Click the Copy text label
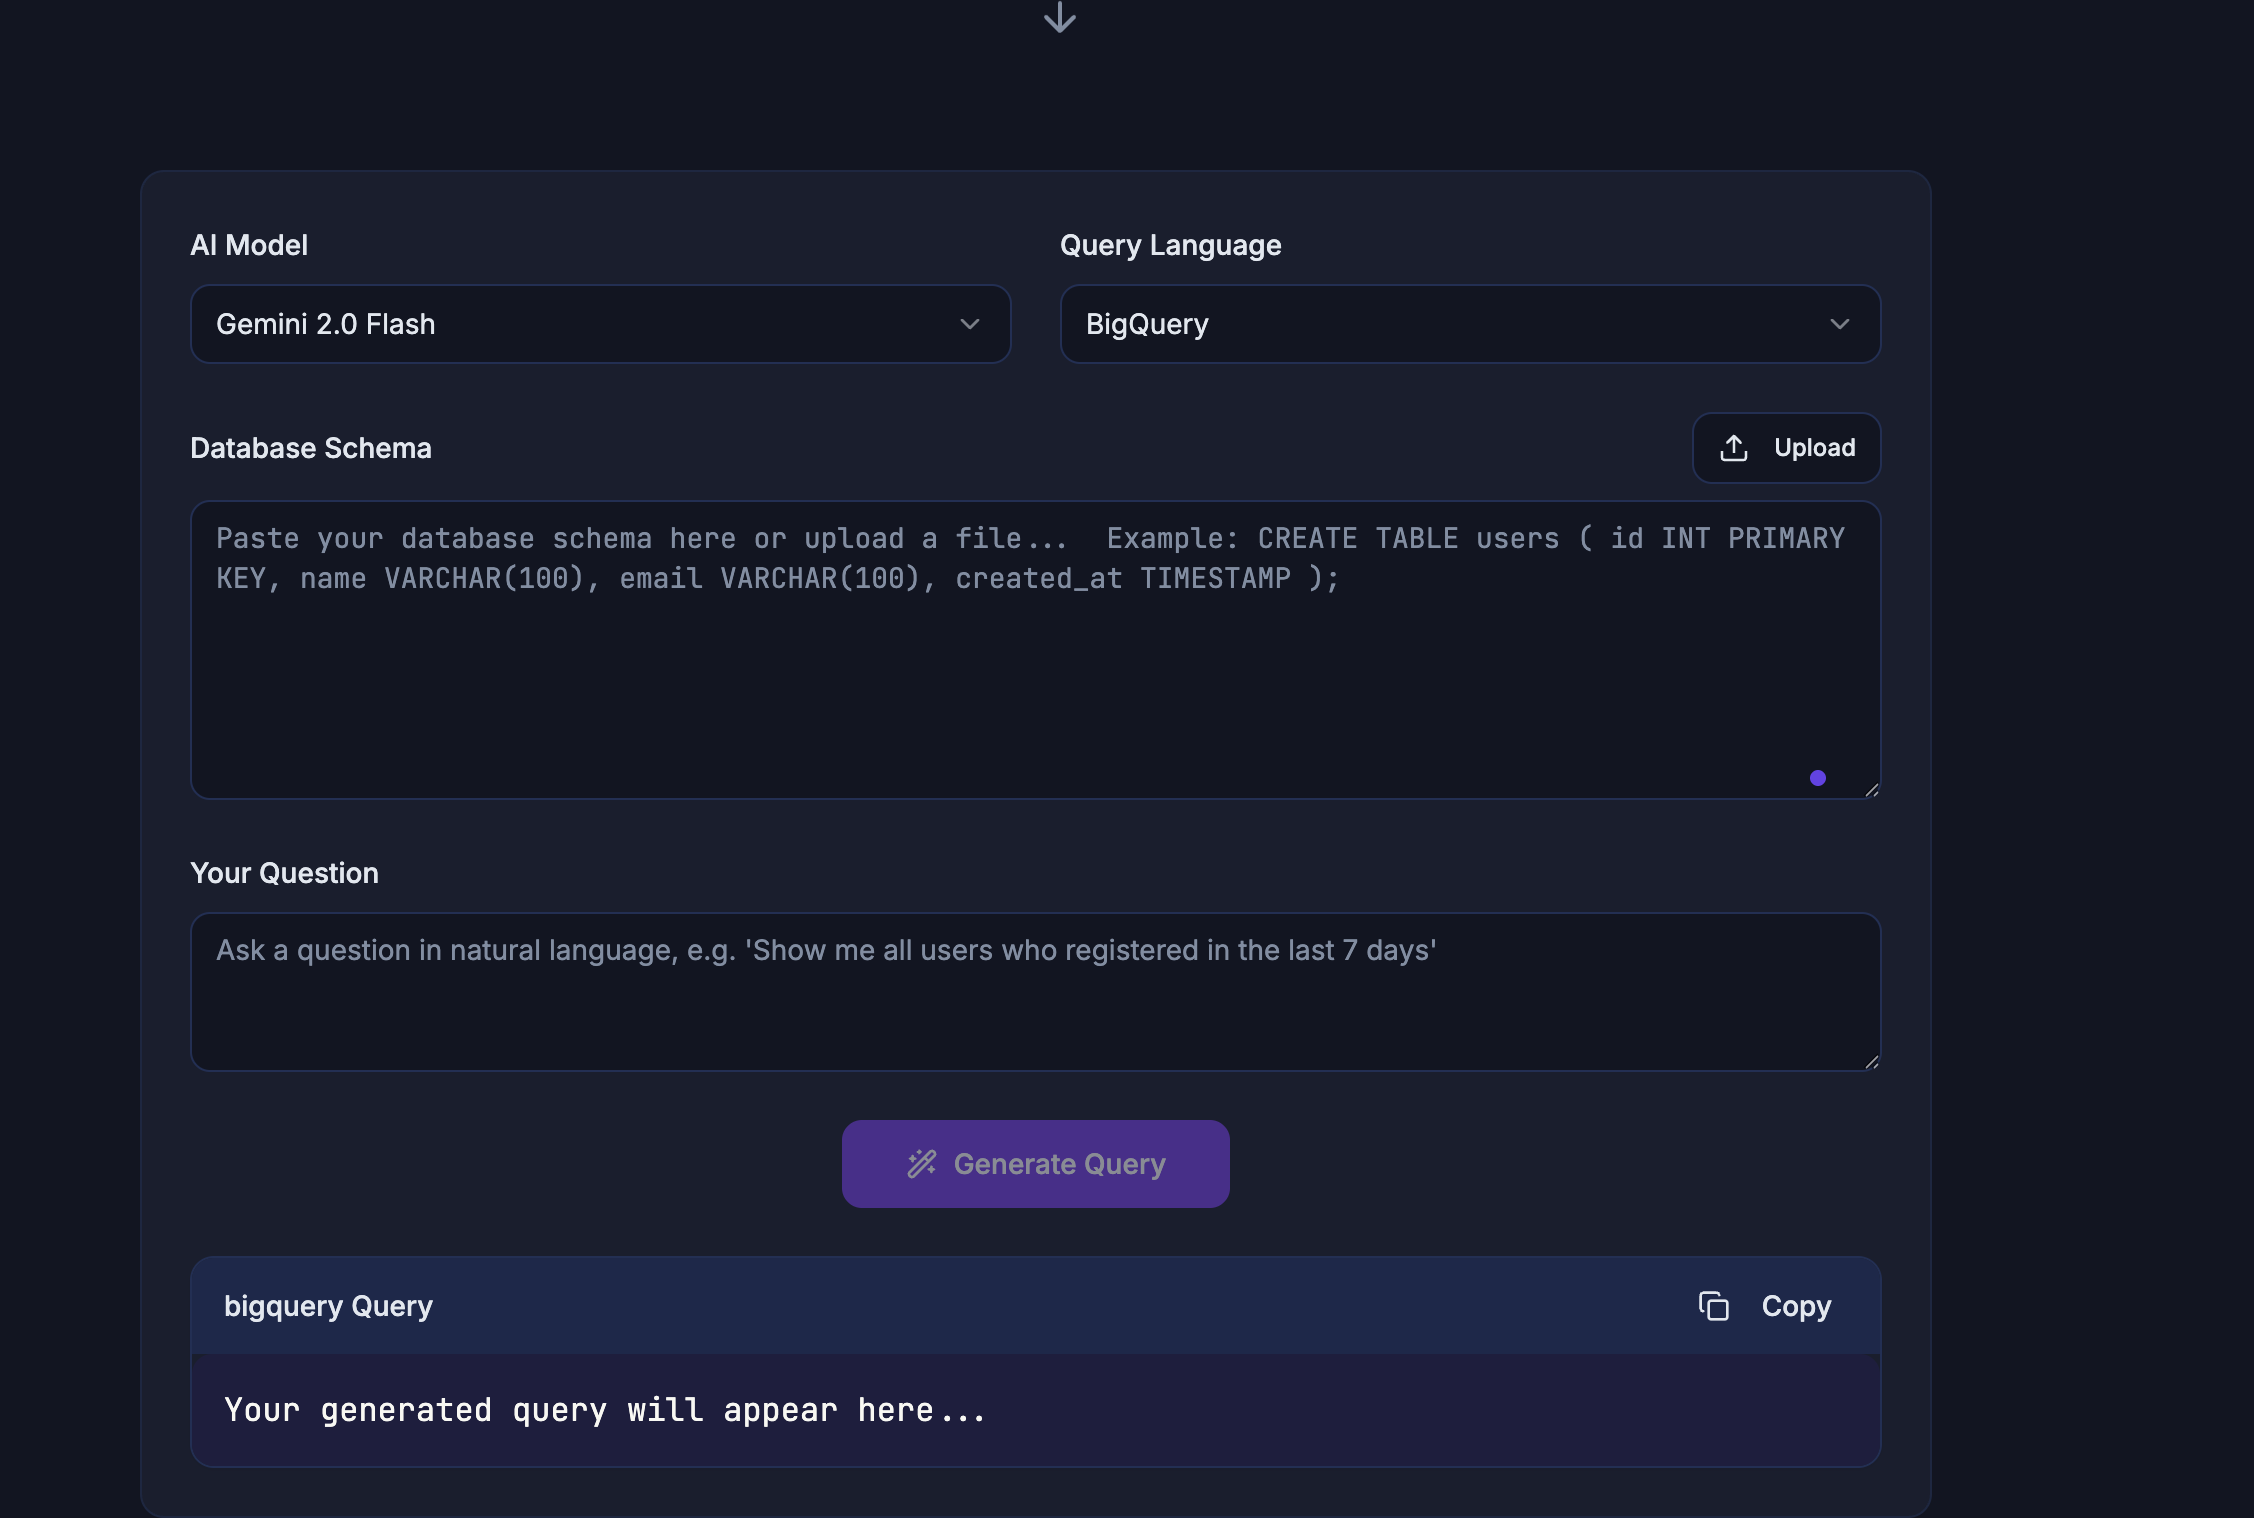This screenshot has width=2254, height=1518. point(1796,1306)
